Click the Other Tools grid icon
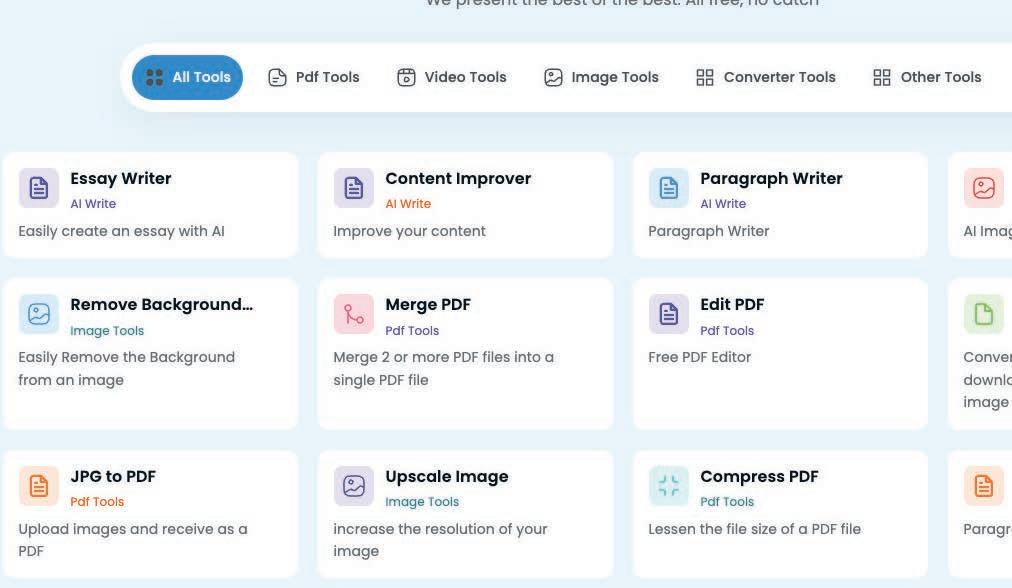Screen dimensions: 1012x588 point(882,77)
